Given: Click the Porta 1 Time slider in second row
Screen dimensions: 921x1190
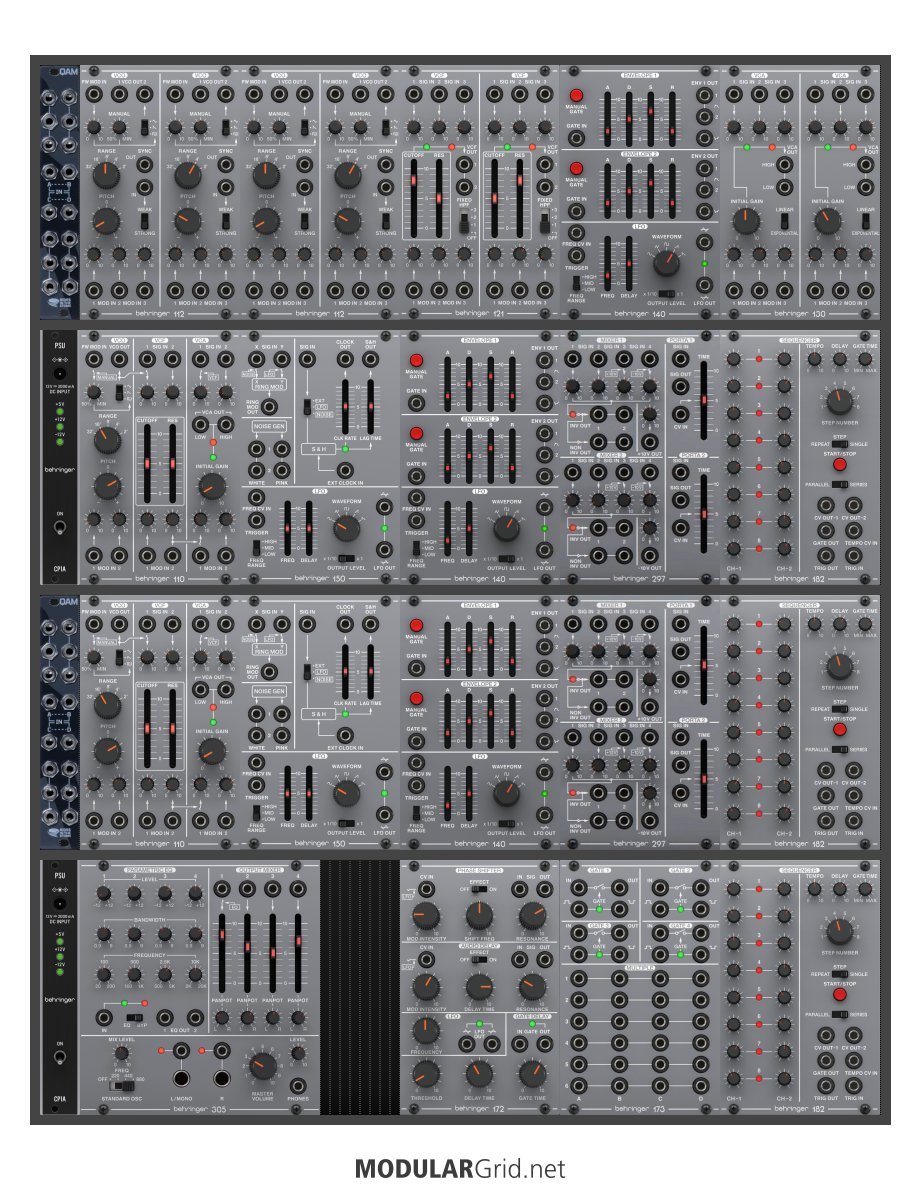Looking at the screenshot, I should coord(703,400).
